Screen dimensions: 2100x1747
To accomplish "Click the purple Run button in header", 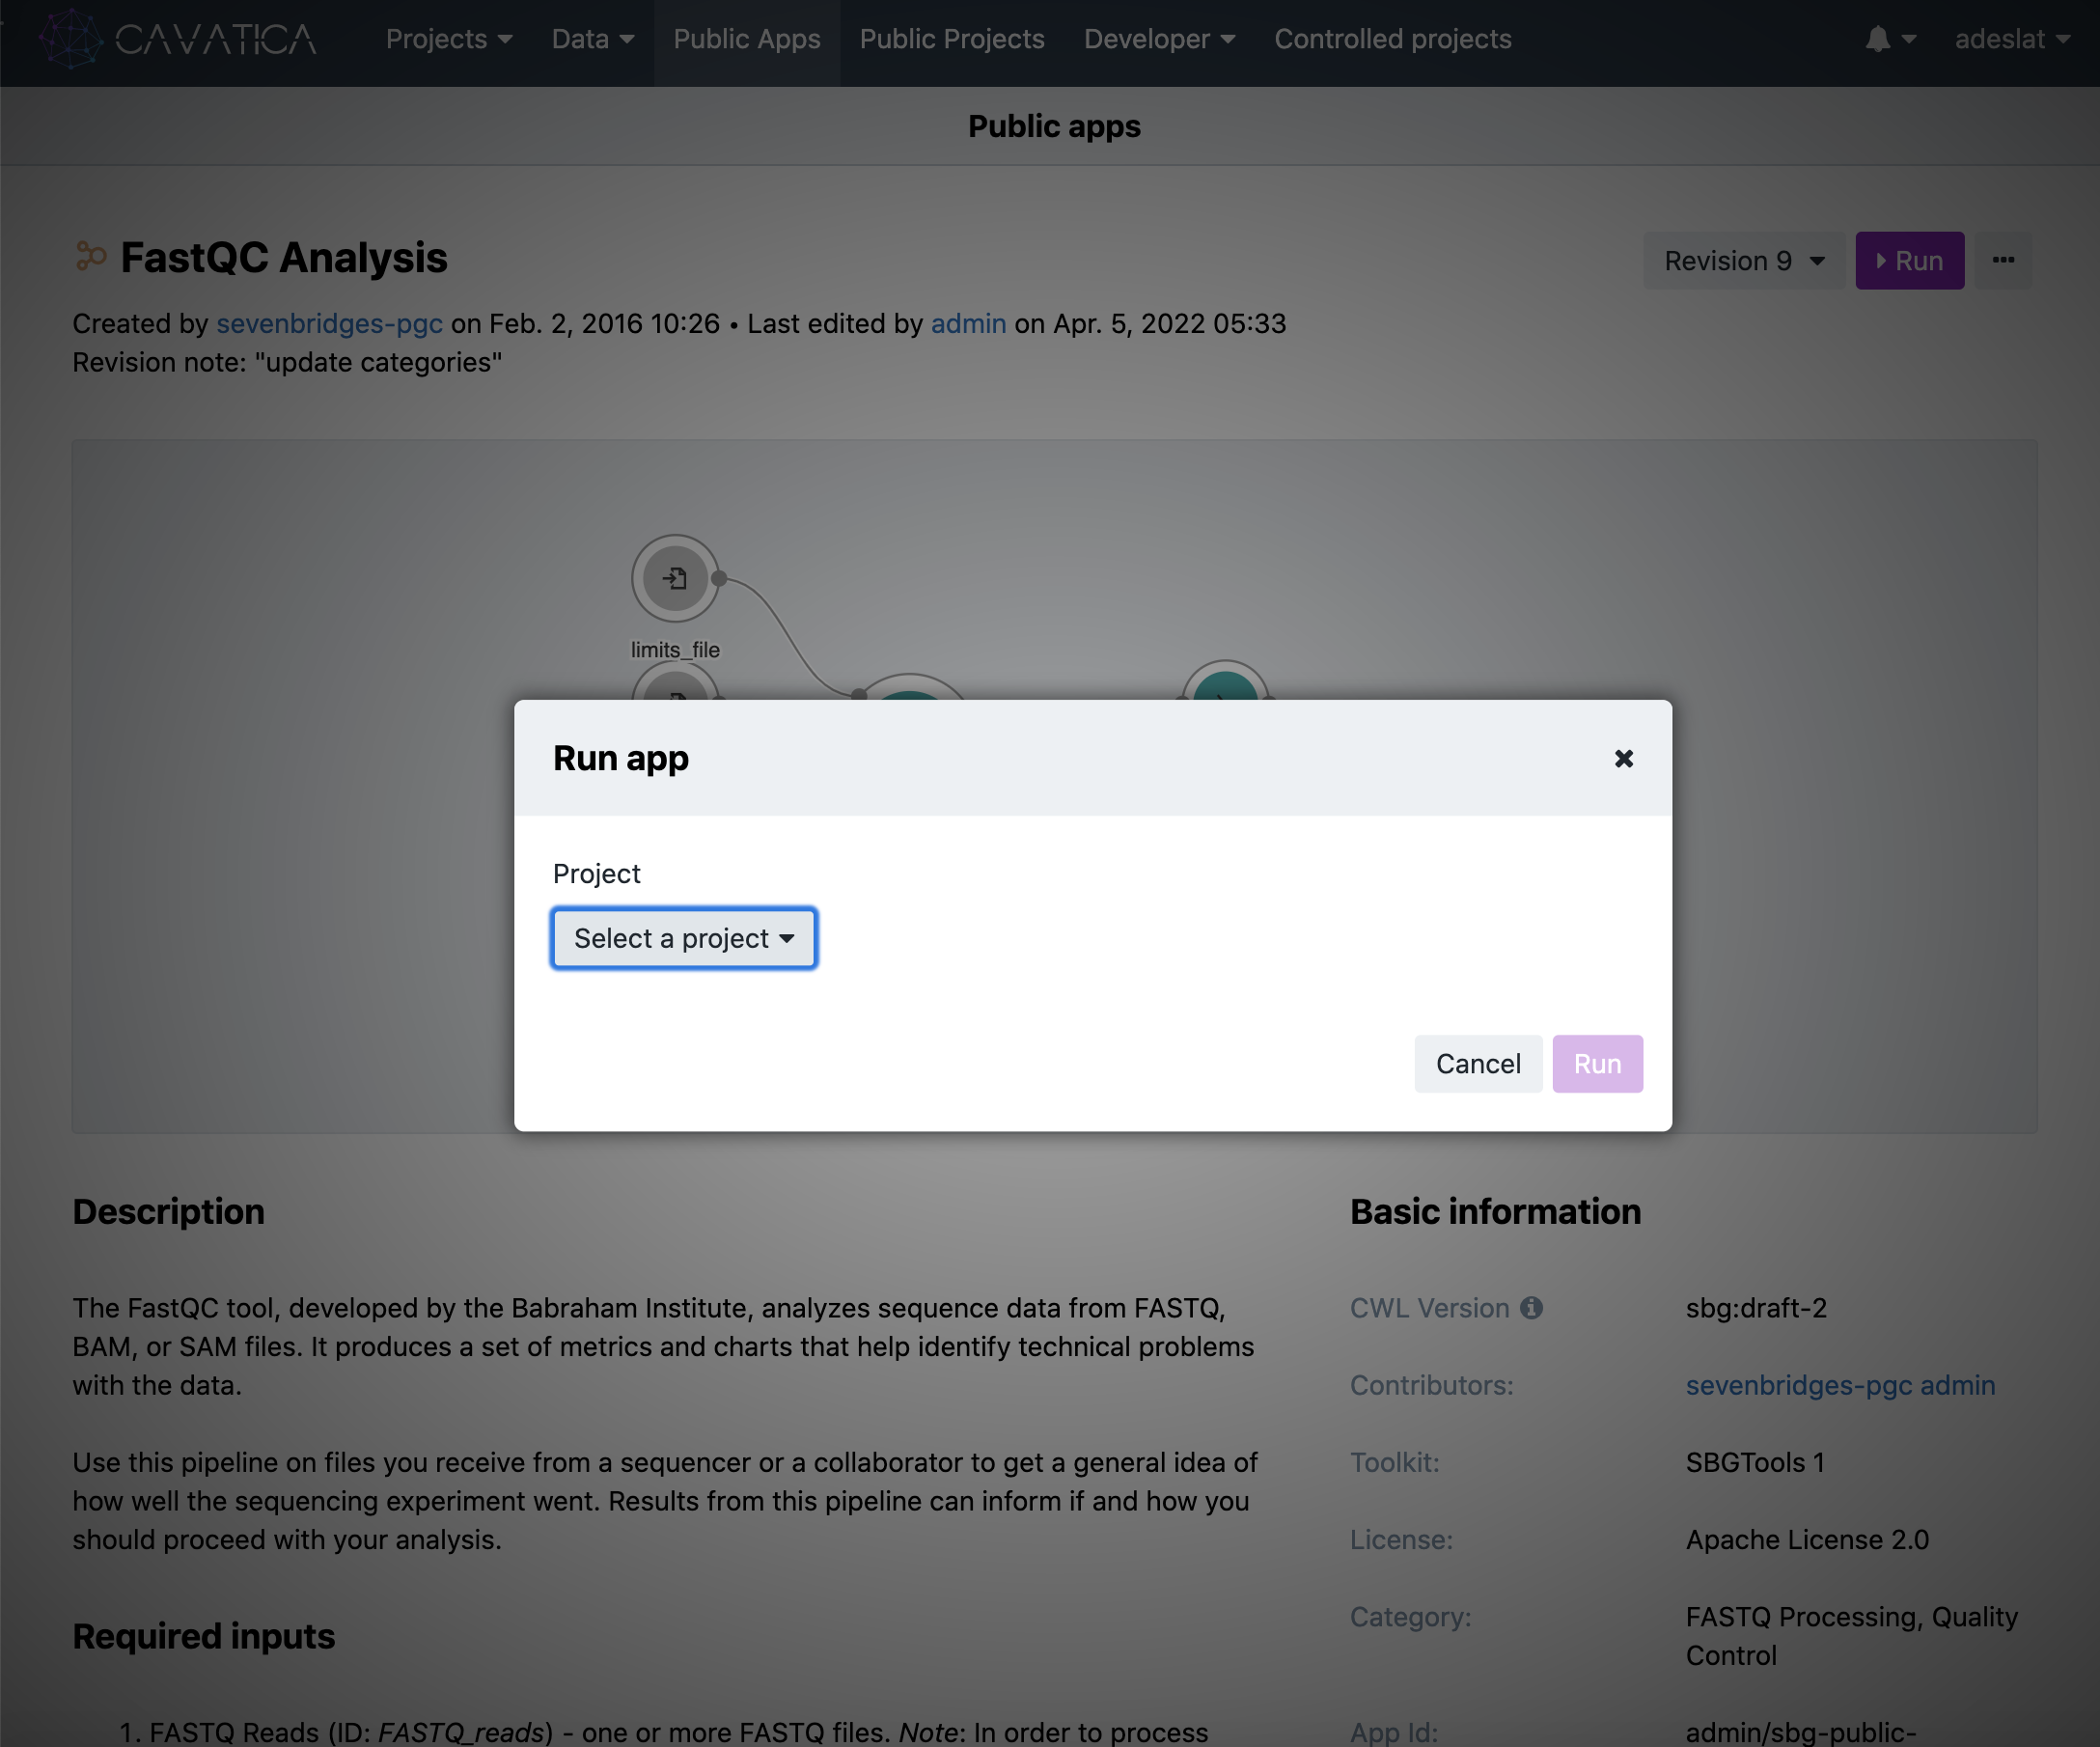I will (x=1909, y=261).
